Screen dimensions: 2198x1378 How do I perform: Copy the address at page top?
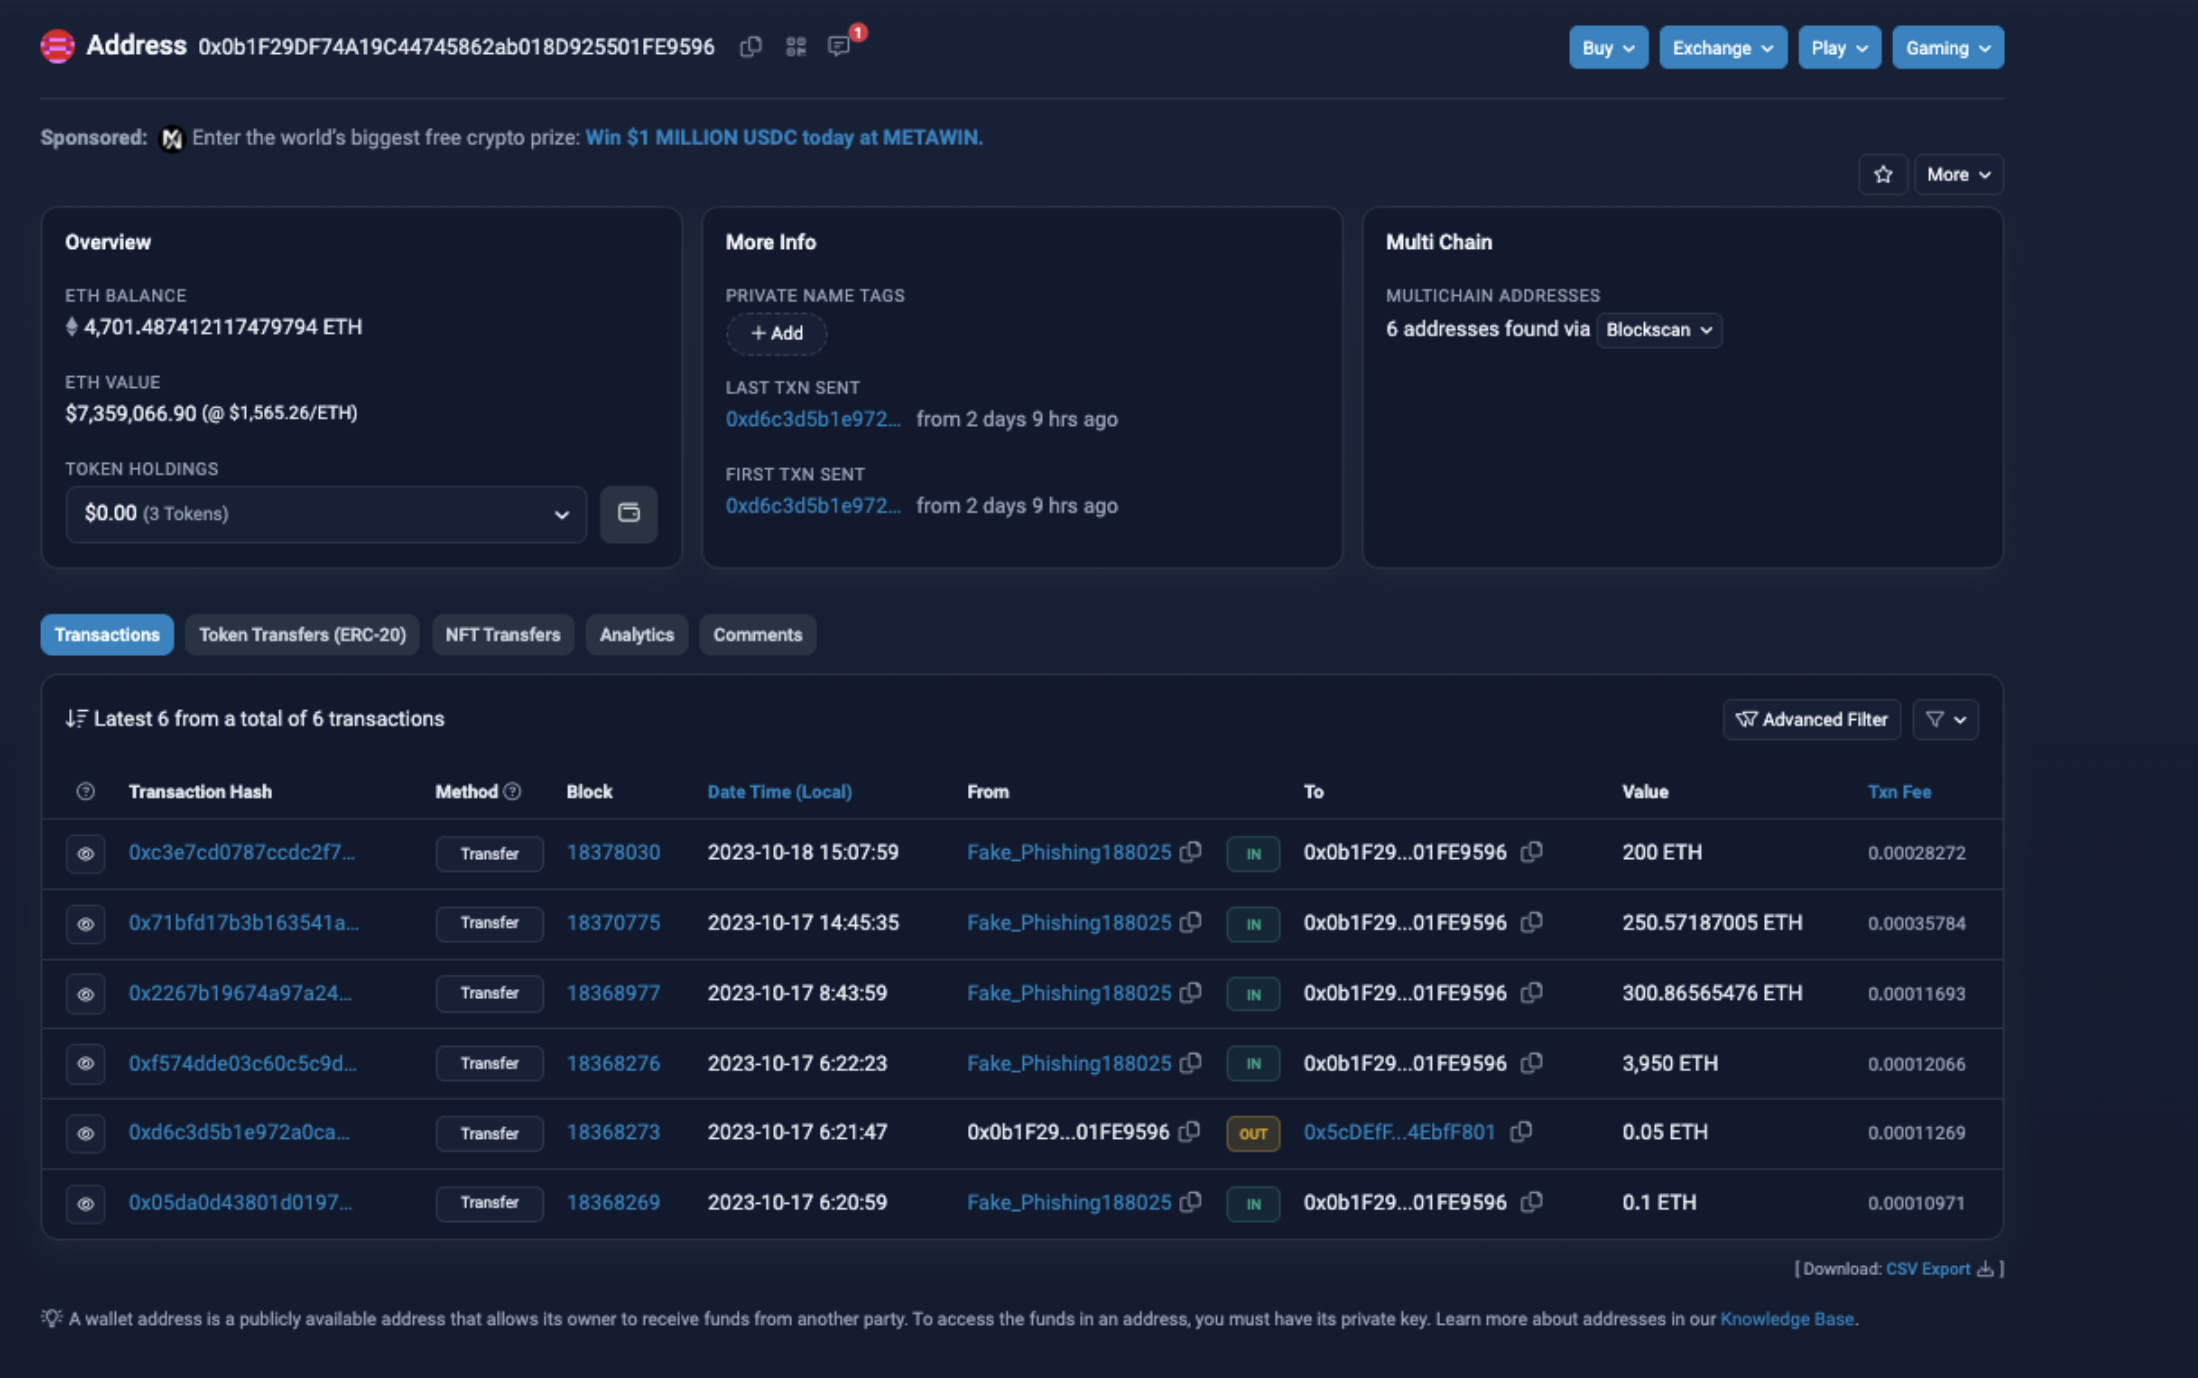750,47
